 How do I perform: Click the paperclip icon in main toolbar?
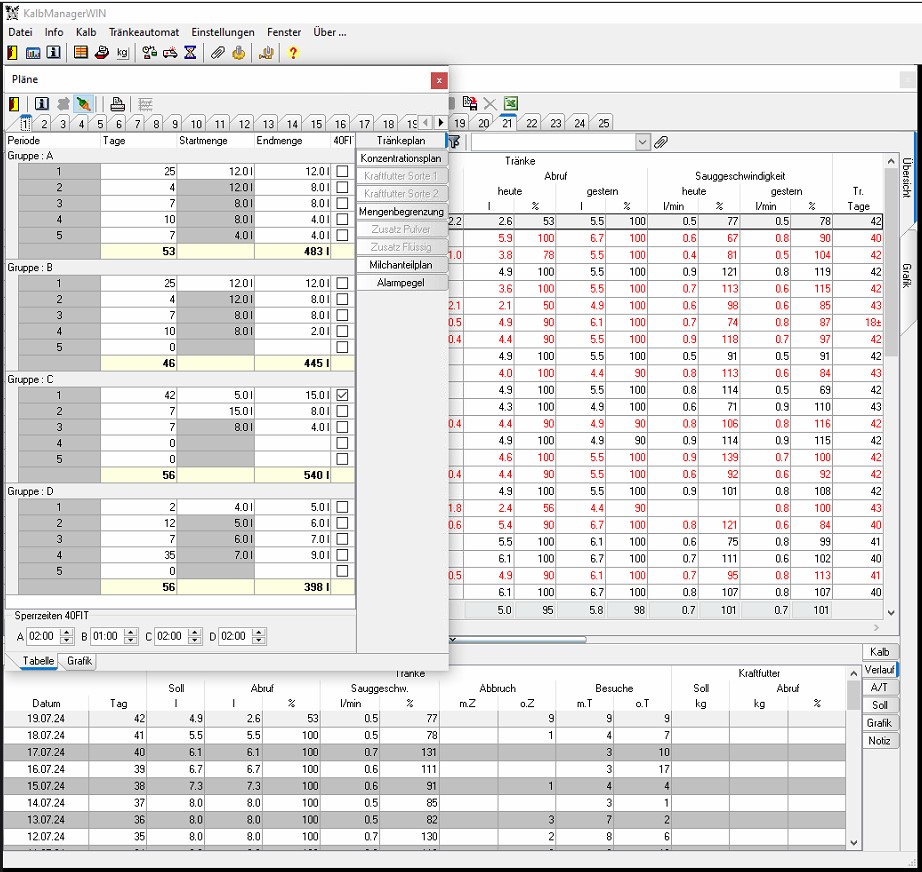click(x=217, y=53)
